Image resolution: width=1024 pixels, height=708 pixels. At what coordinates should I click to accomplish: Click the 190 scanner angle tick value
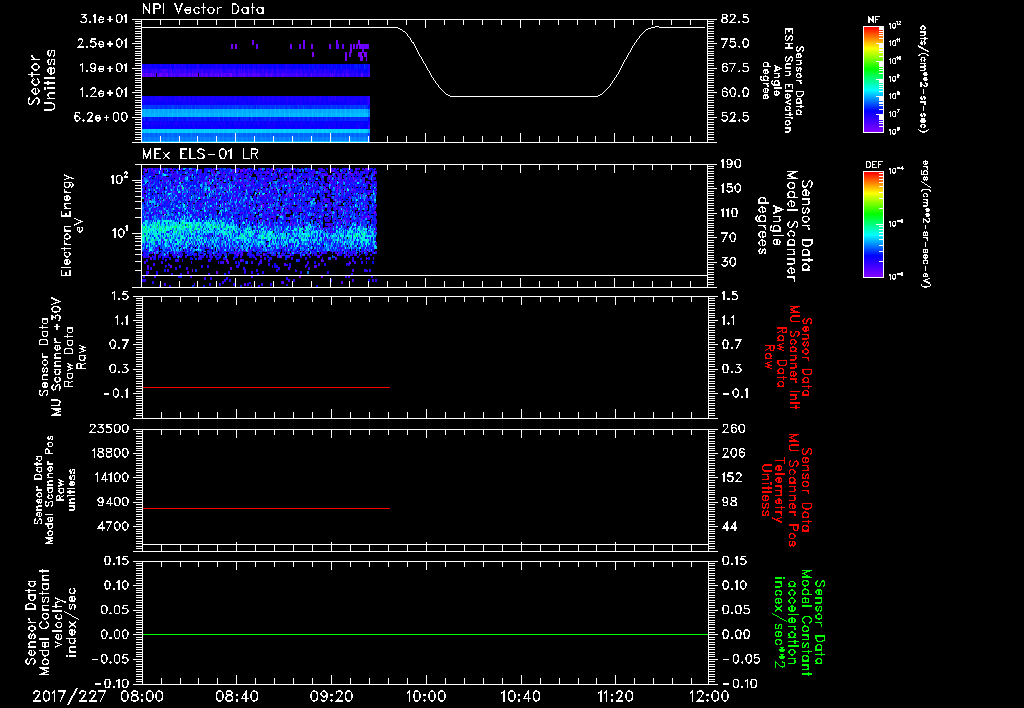732,164
